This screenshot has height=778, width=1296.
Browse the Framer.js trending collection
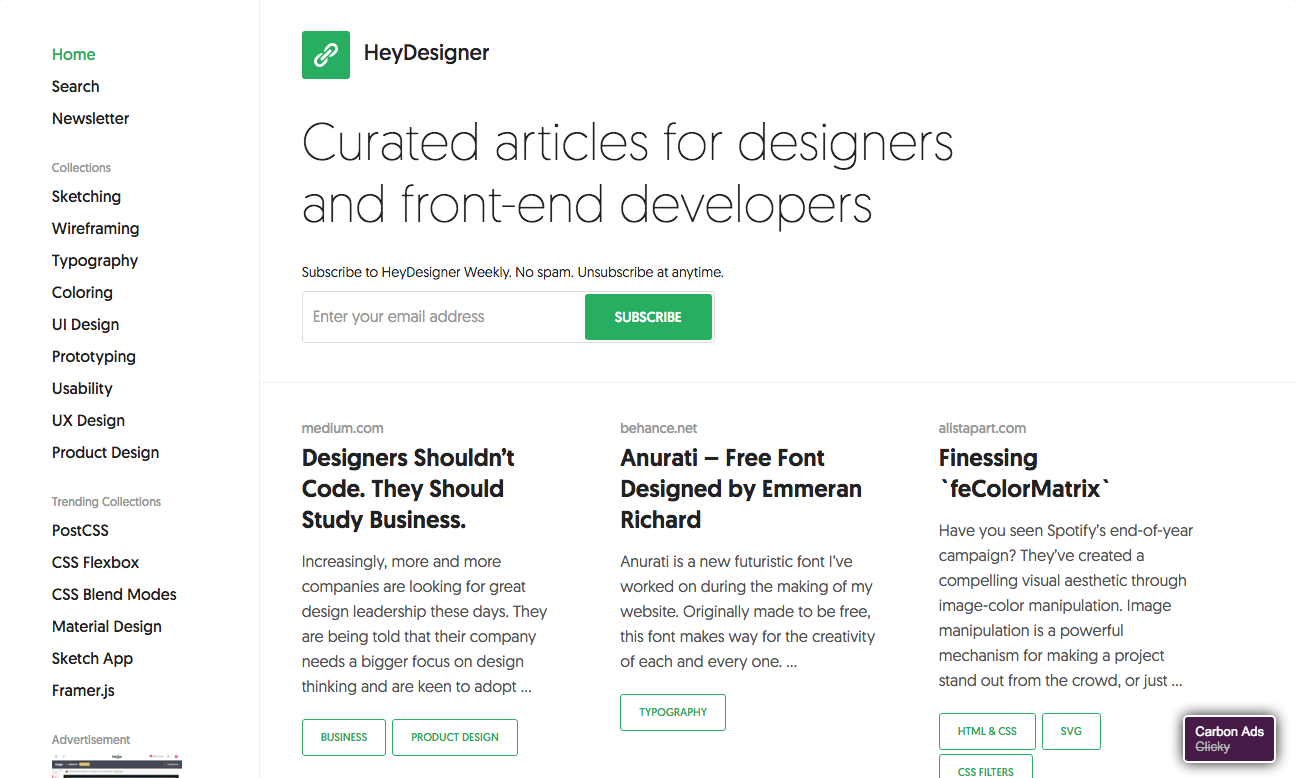coord(83,690)
